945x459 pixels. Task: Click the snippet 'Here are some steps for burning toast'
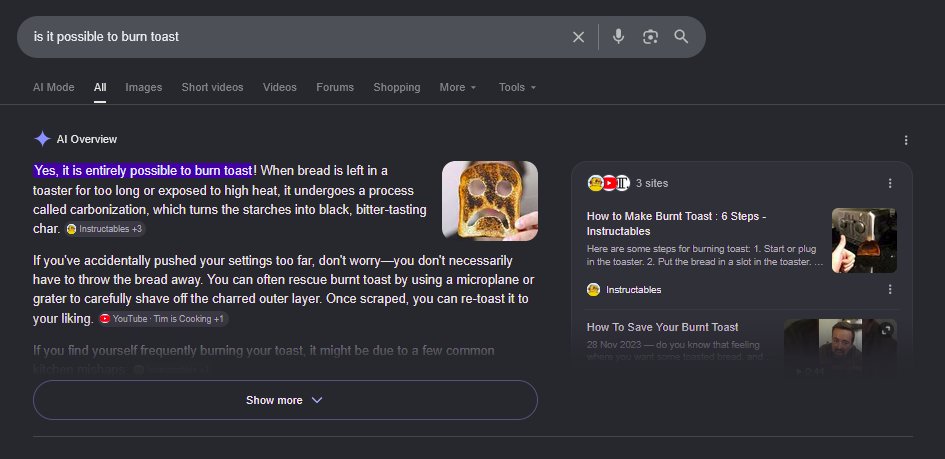click(705, 255)
